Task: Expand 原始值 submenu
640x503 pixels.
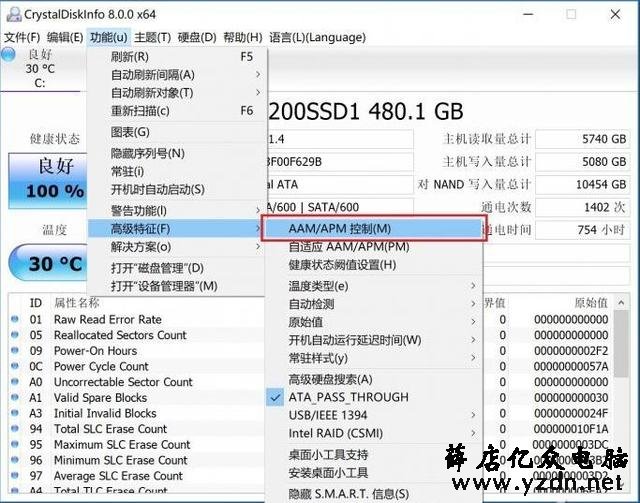Action: [373, 322]
